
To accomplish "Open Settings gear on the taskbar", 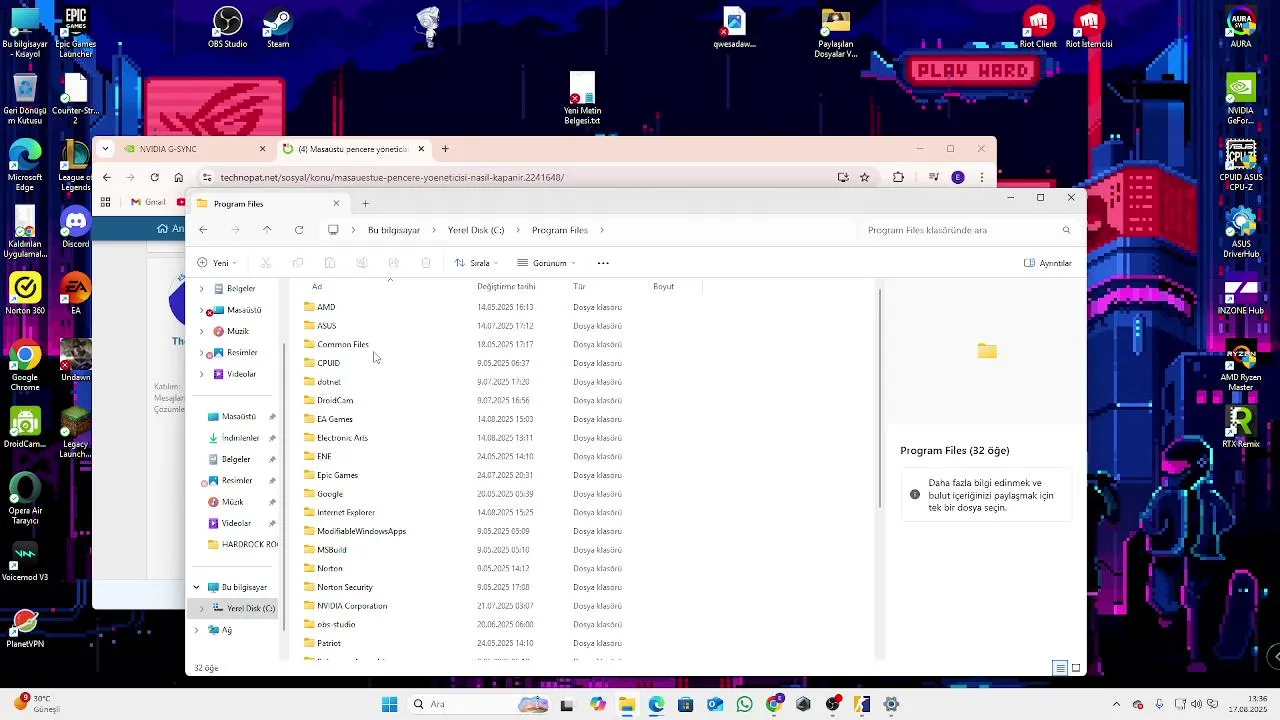I will click(891, 704).
